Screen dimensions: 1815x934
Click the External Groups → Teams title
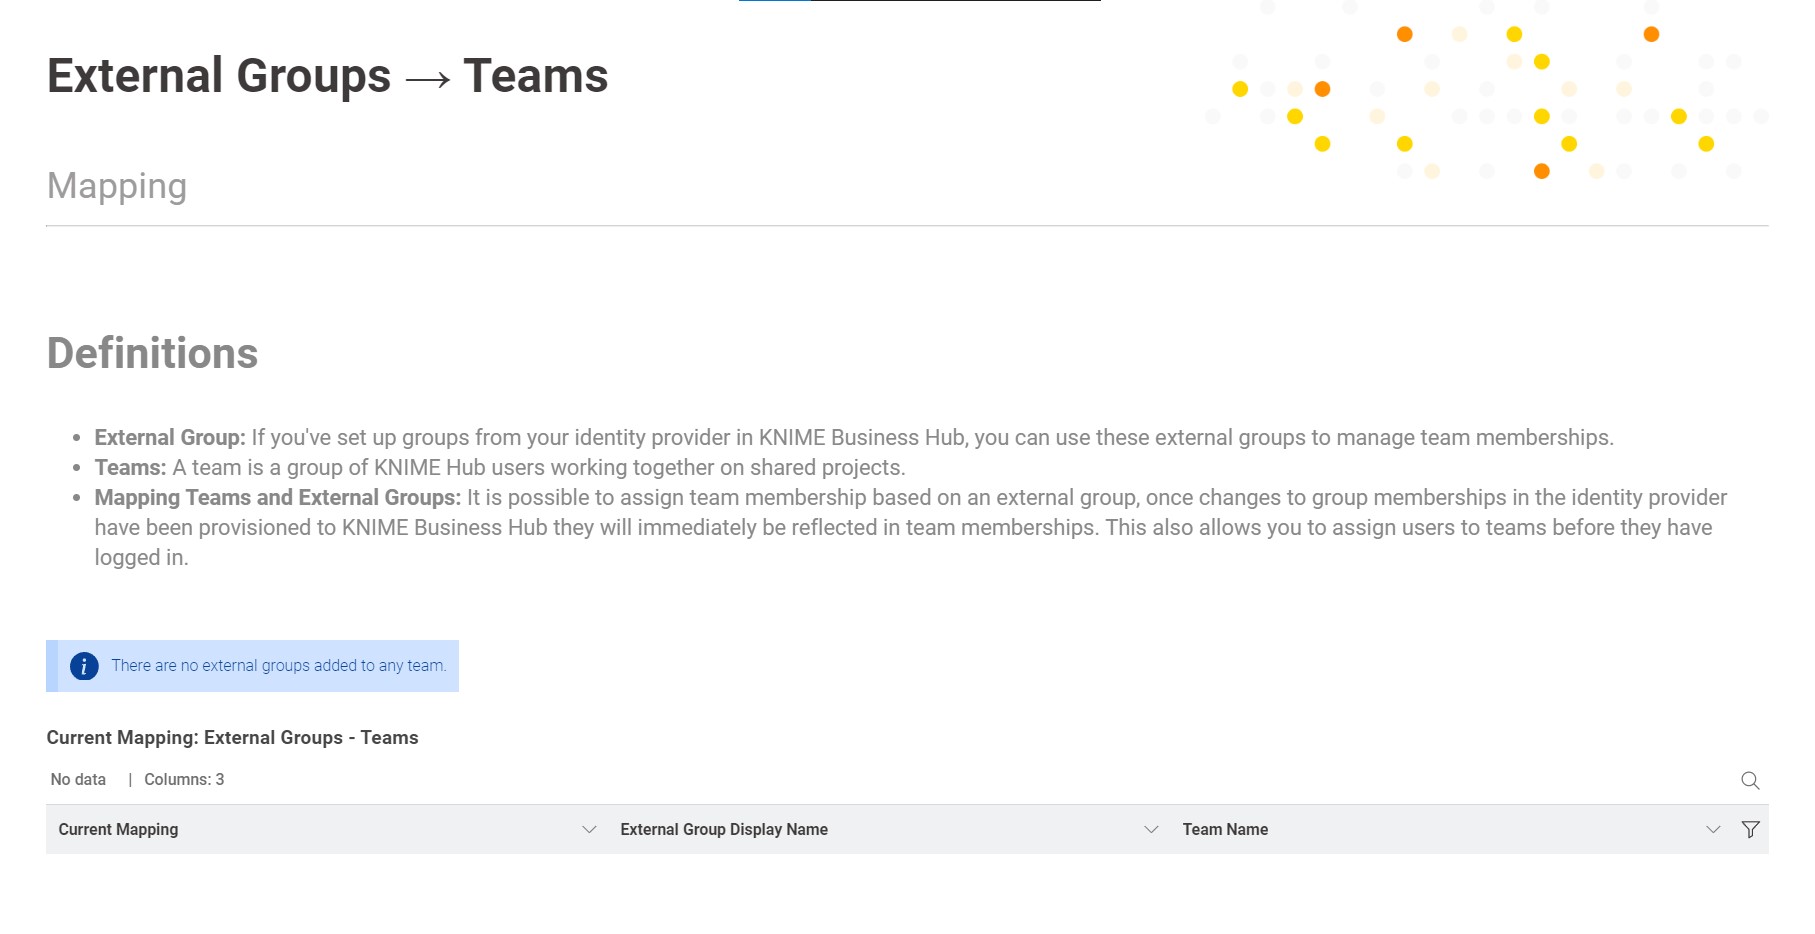[327, 76]
